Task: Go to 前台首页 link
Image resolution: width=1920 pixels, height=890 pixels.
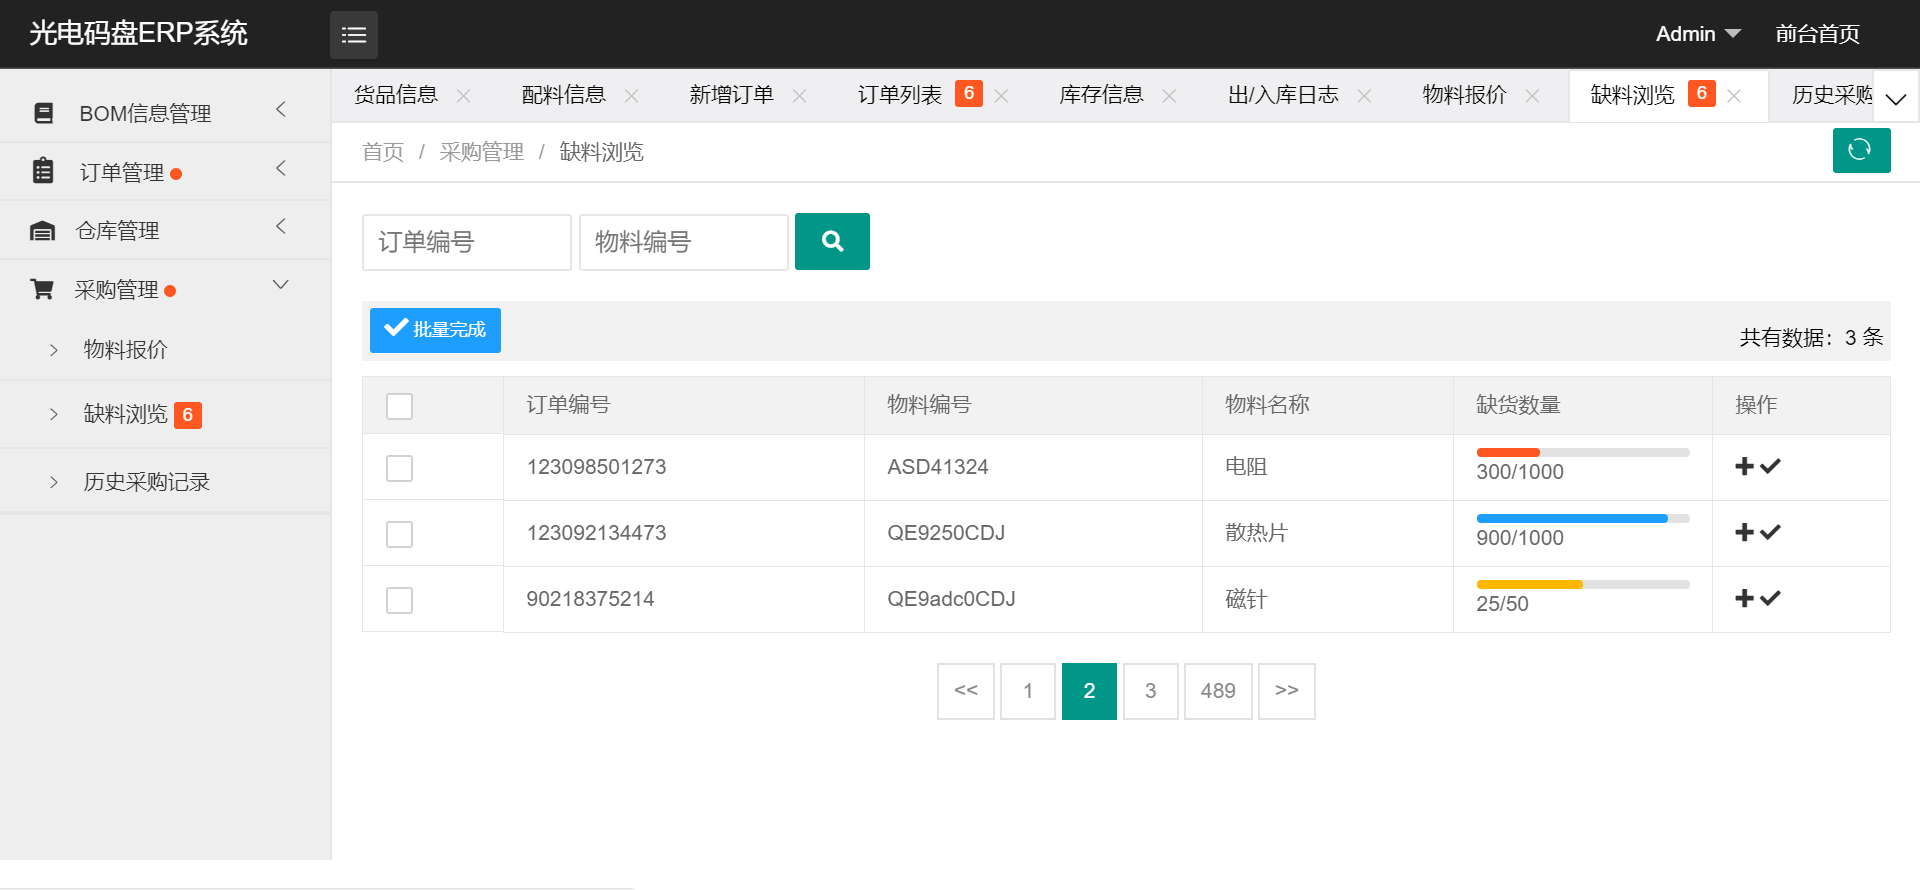Action: coord(1817,34)
